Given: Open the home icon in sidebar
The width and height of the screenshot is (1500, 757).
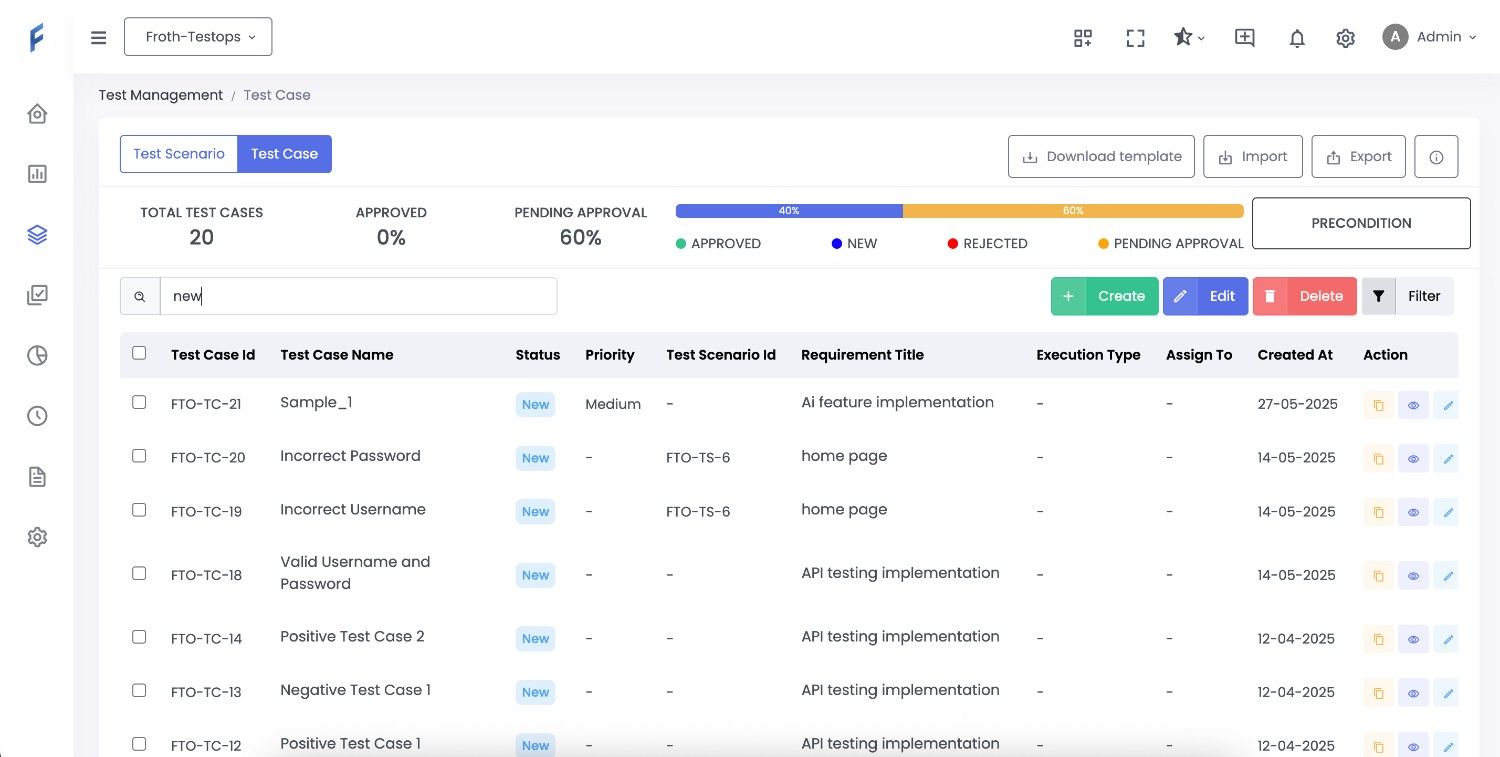Looking at the screenshot, I should point(37,114).
